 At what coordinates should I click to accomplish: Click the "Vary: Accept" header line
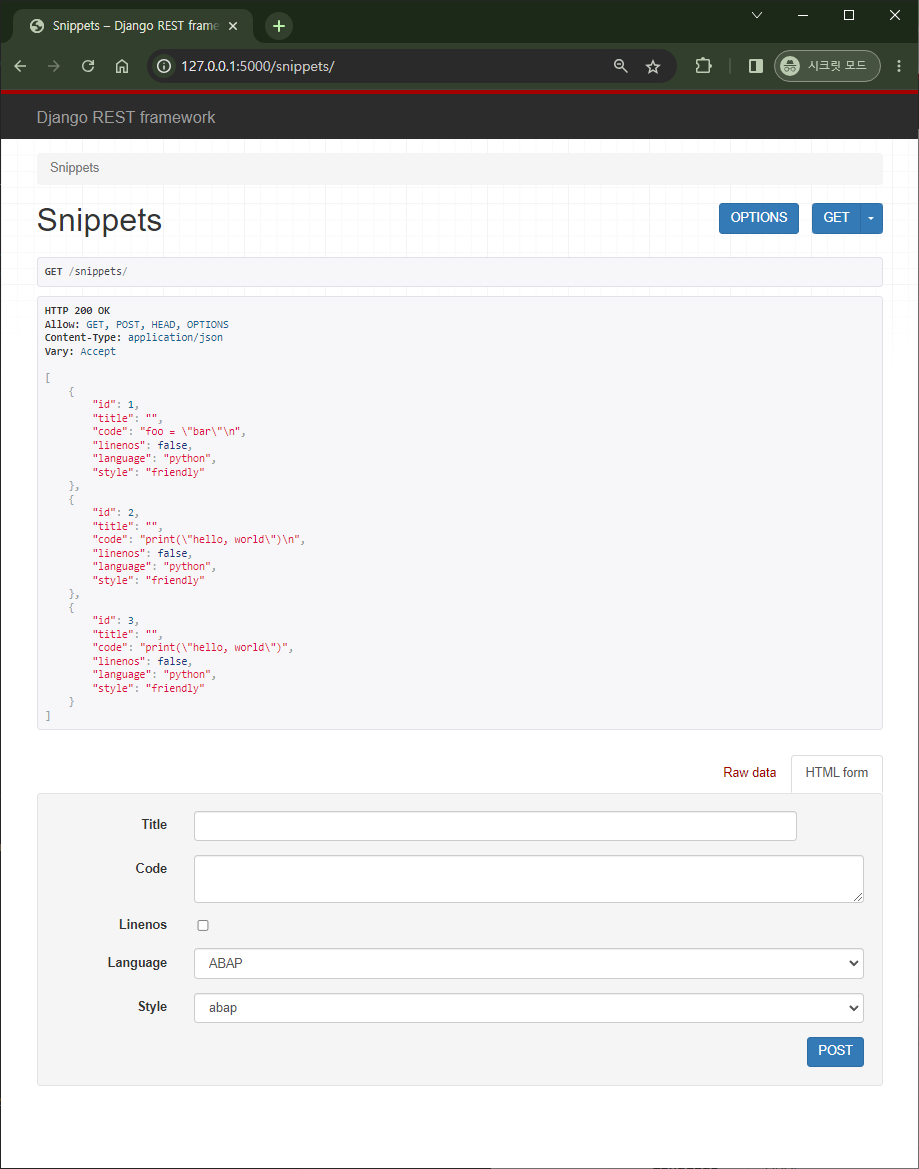point(80,352)
